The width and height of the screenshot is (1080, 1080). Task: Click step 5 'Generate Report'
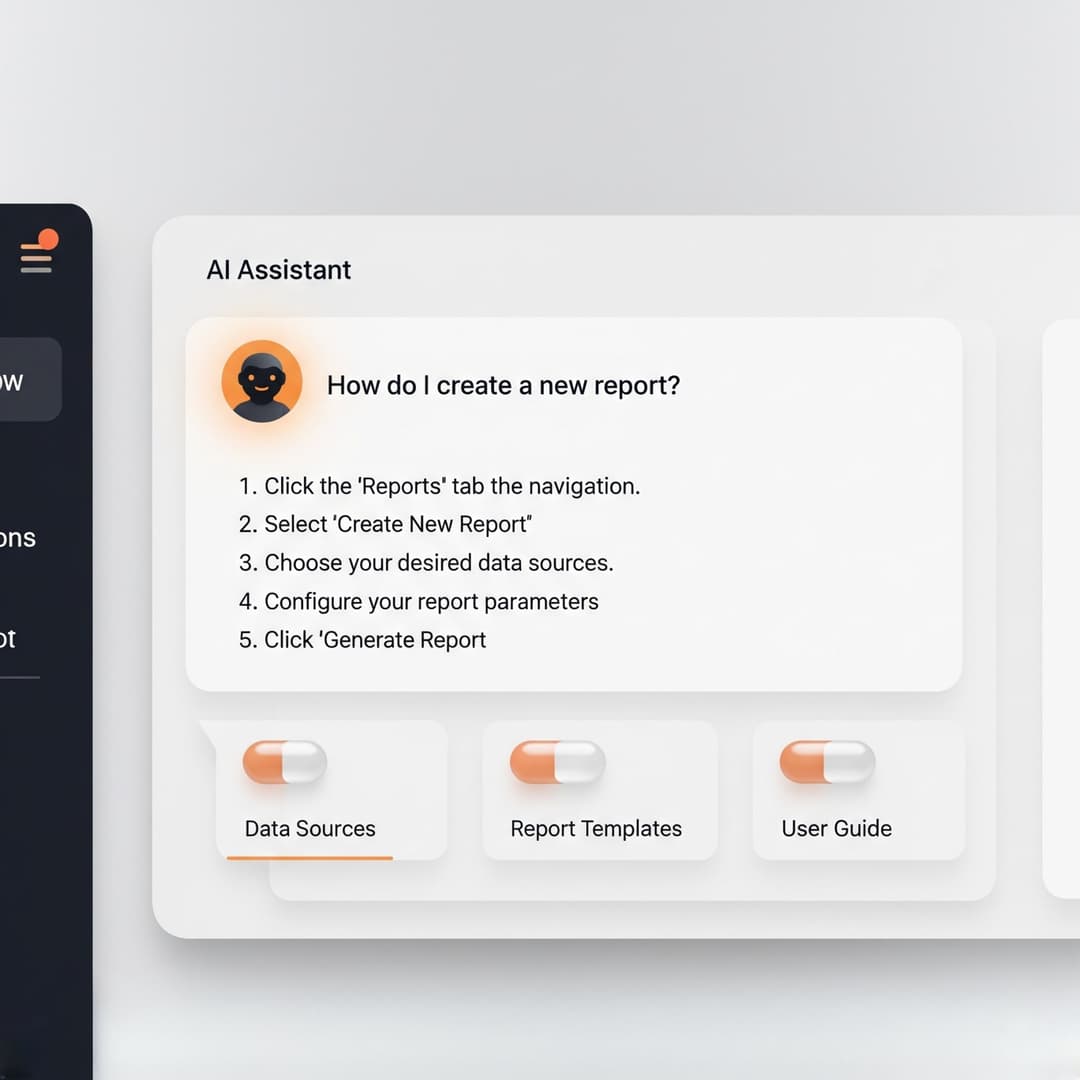(x=362, y=640)
